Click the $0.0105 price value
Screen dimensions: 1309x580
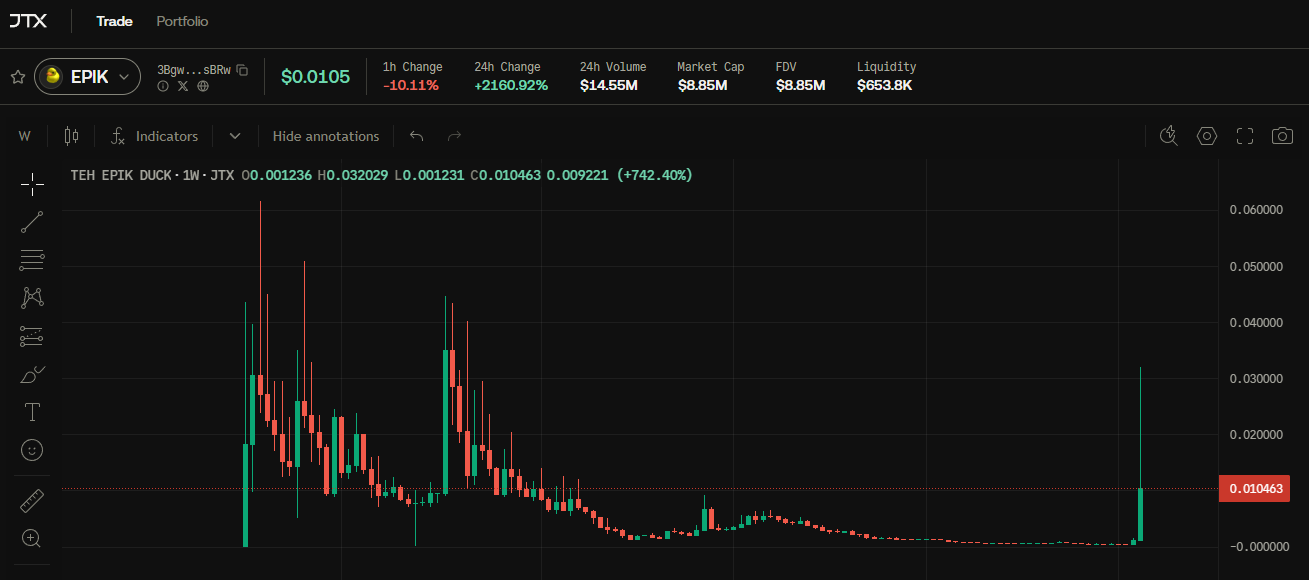click(315, 77)
